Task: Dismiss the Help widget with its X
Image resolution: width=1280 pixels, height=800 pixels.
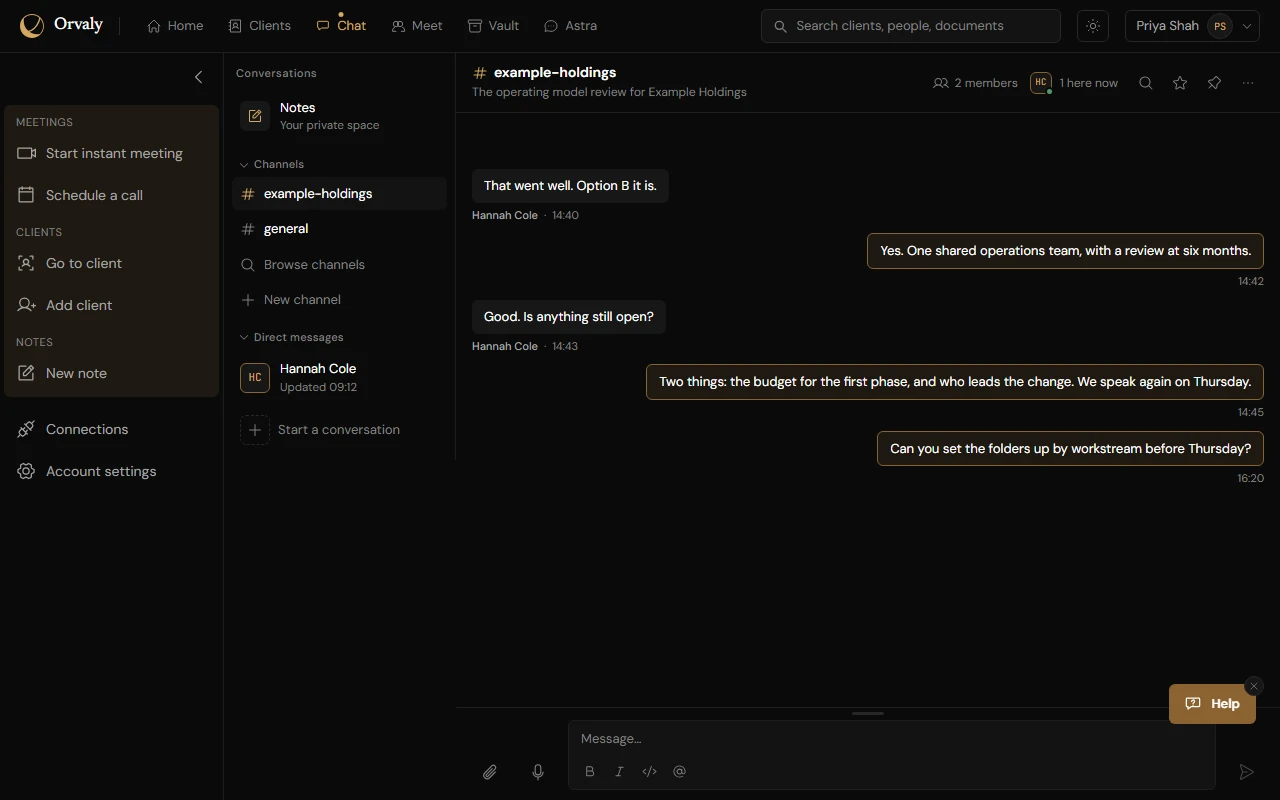Action: 1254,686
